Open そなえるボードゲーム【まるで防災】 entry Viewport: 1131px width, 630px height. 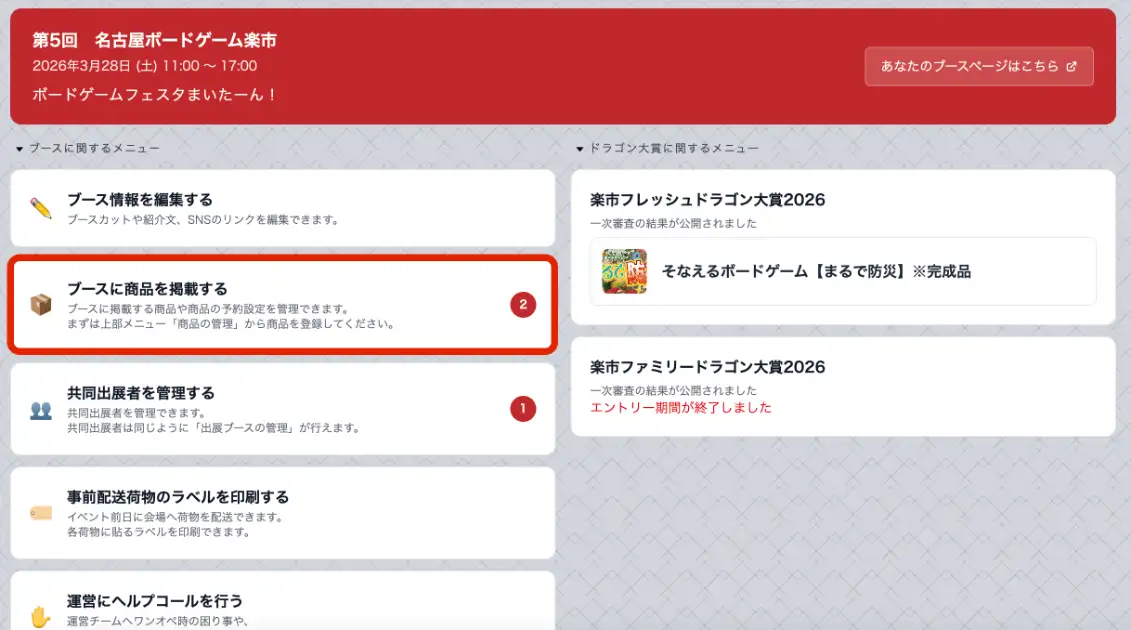pos(816,271)
